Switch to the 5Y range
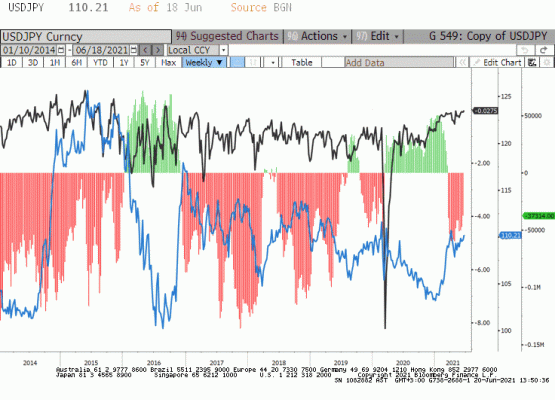 [145, 63]
